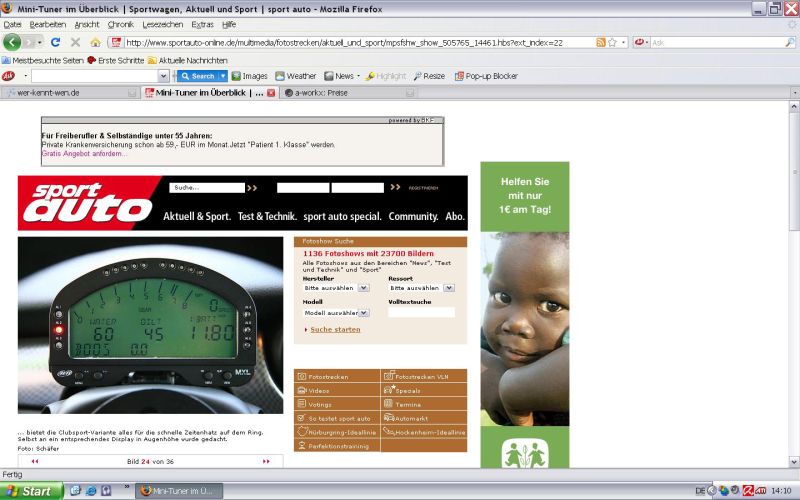Close the Mini-Tuner im Überblick tab
800x500 pixels.
click(x=271, y=93)
